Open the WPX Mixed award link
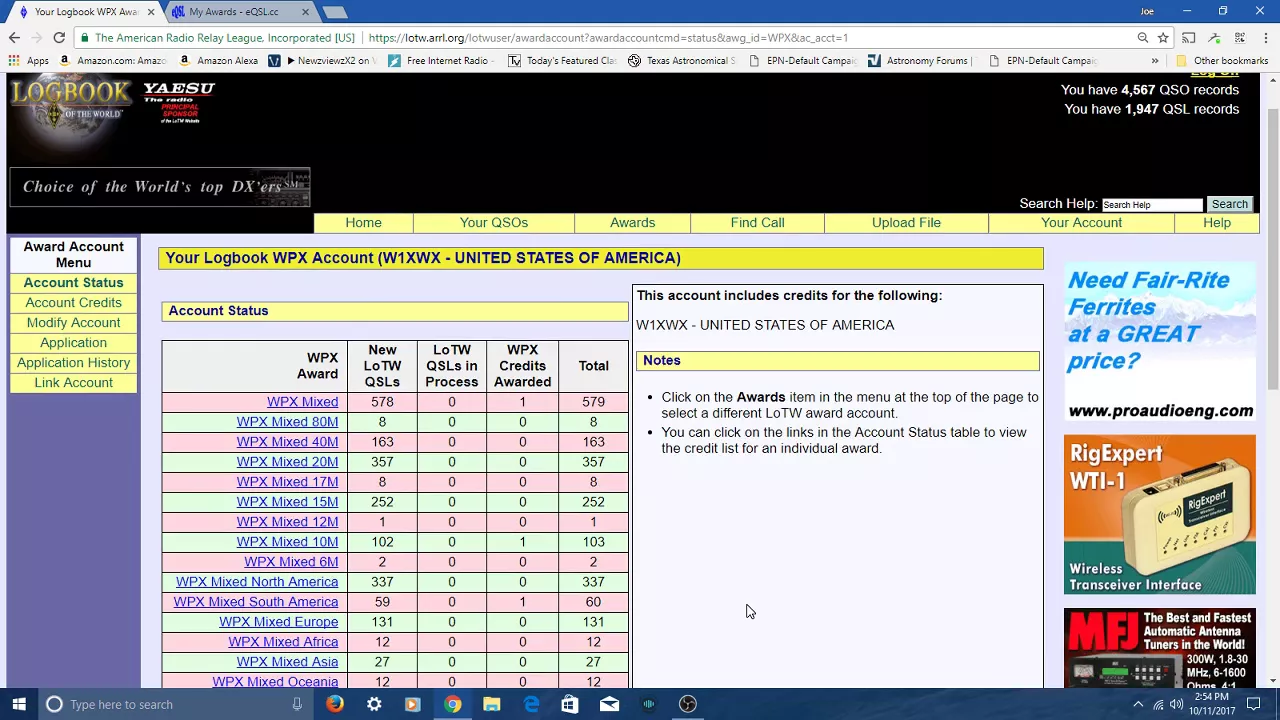This screenshot has width=1280, height=720. (302, 402)
